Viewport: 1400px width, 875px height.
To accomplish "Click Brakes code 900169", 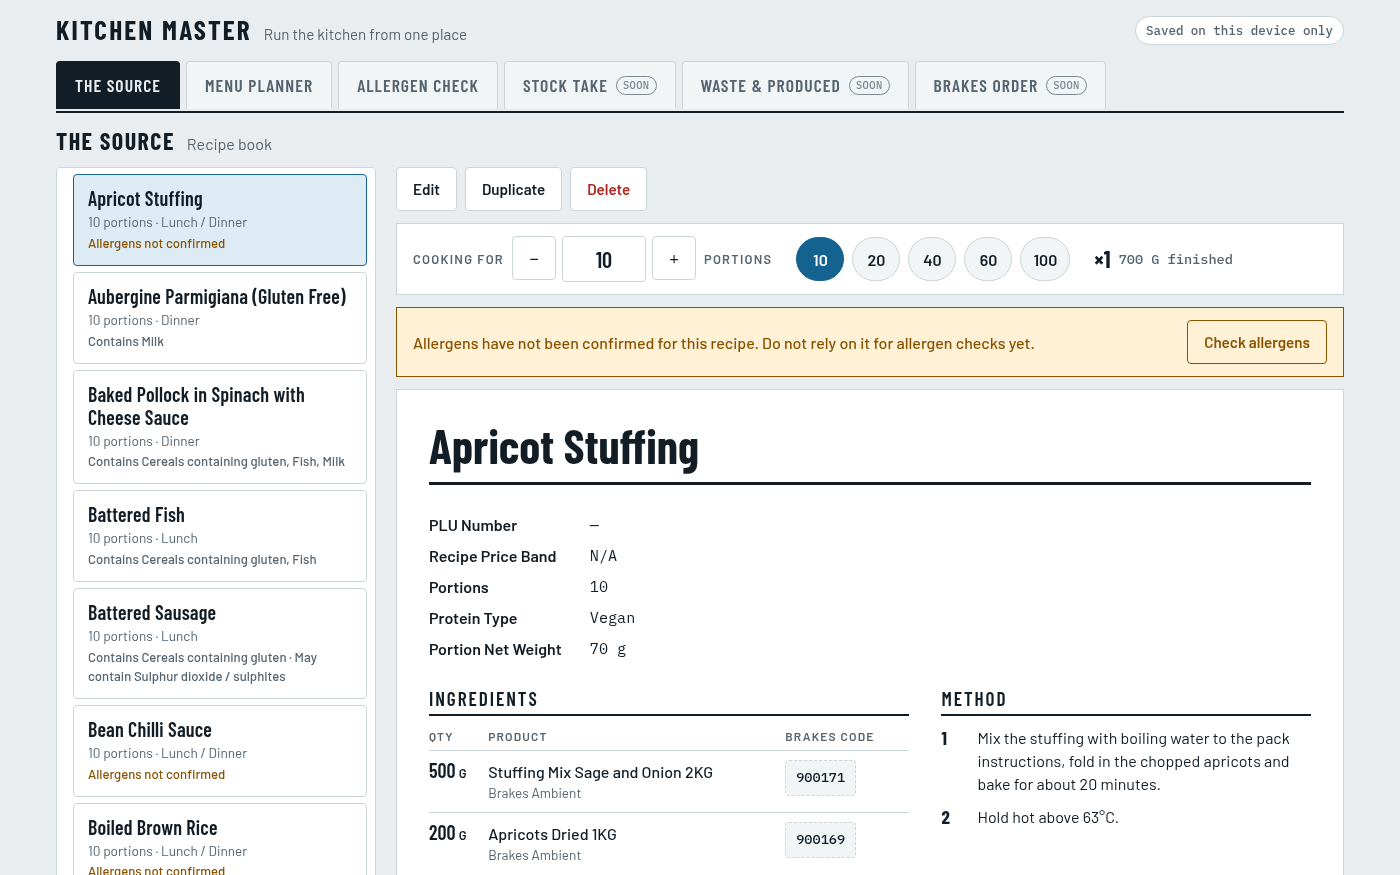I will [820, 839].
